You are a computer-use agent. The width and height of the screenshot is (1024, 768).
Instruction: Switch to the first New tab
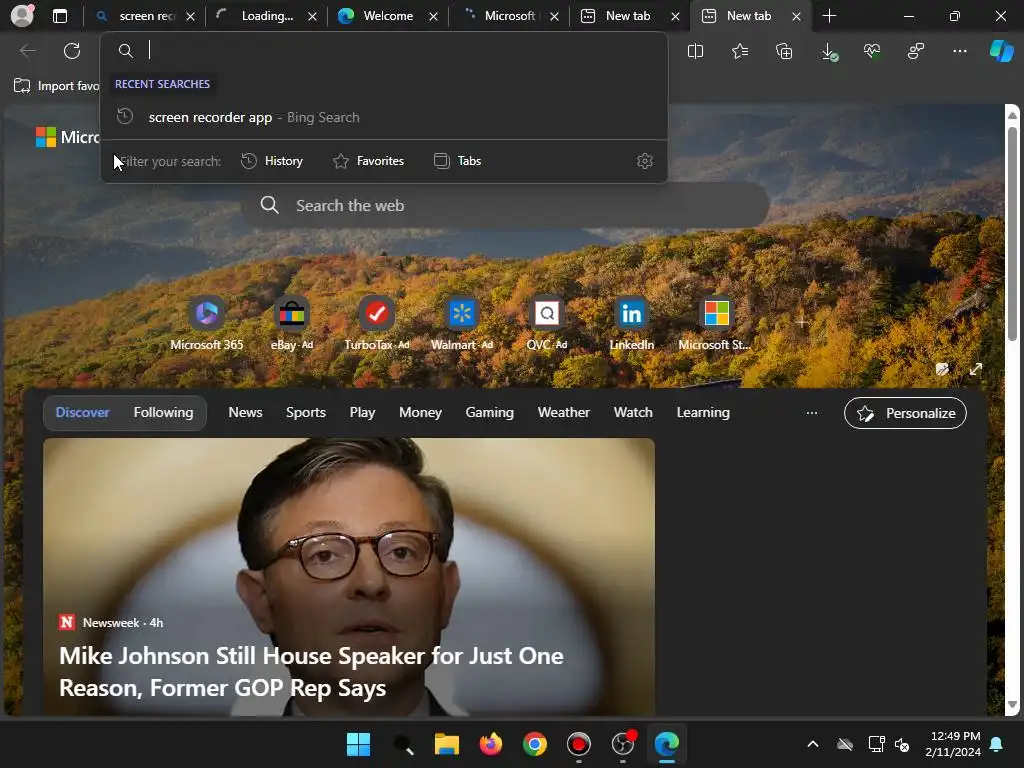pyautogui.click(x=620, y=16)
